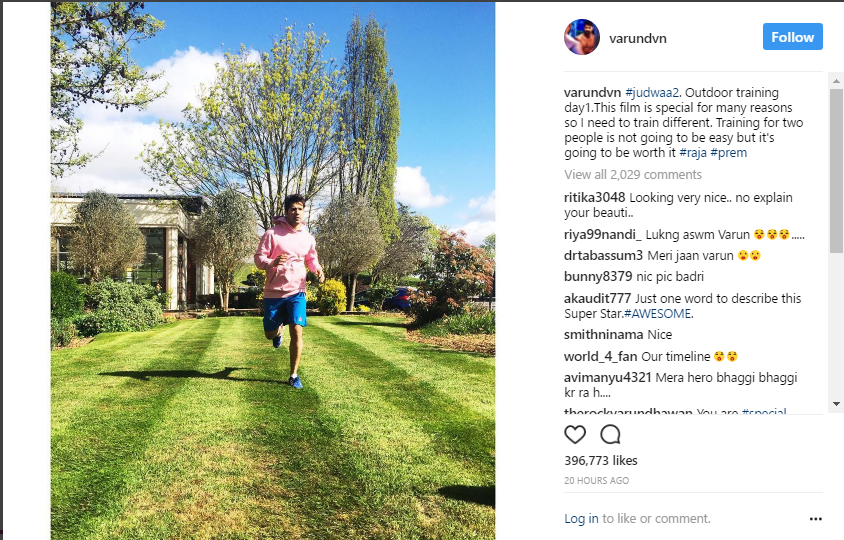Open the #prem hashtag link
Screen dimensions: 844x540
coord(728,152)
